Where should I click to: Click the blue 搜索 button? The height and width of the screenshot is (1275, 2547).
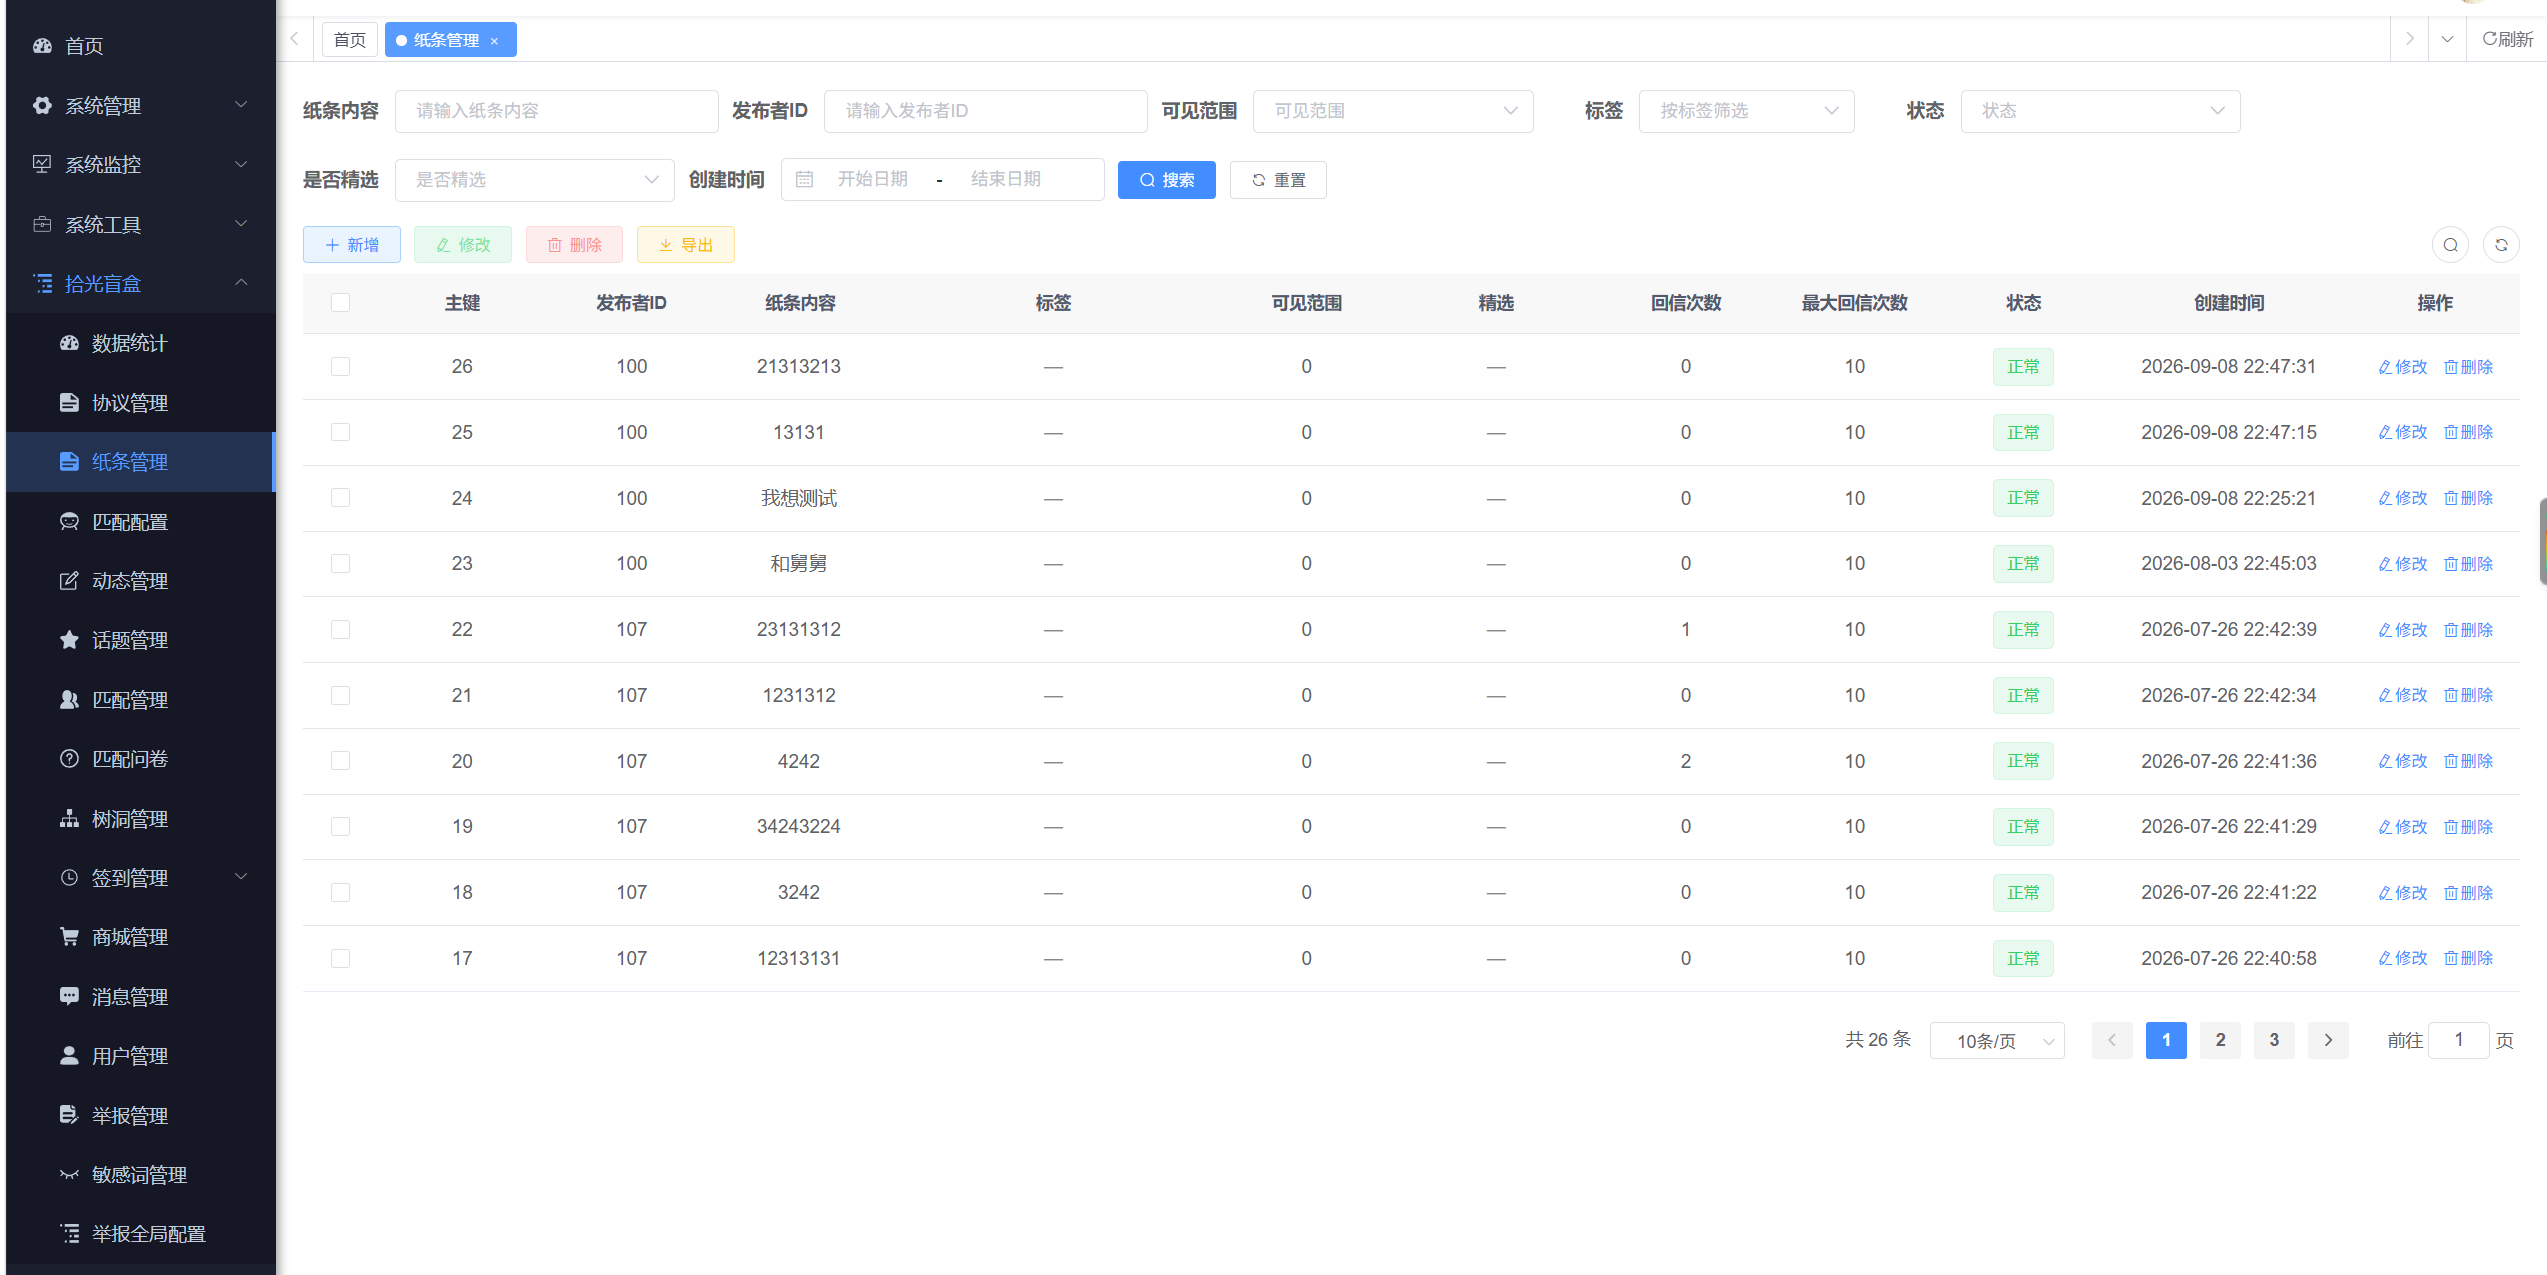coord(1167,180)
